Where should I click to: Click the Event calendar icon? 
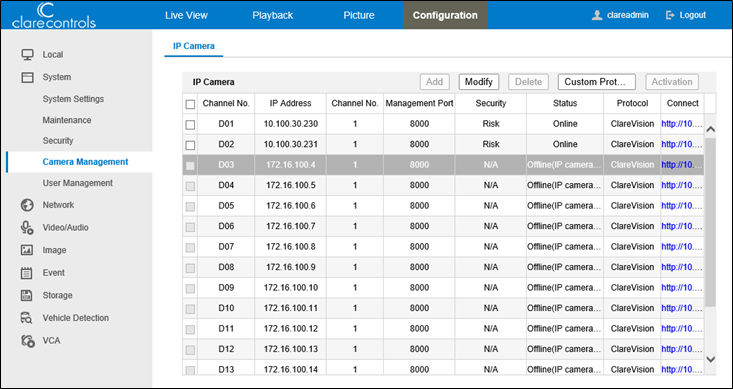pyautogui.click(x=28, y=273)
